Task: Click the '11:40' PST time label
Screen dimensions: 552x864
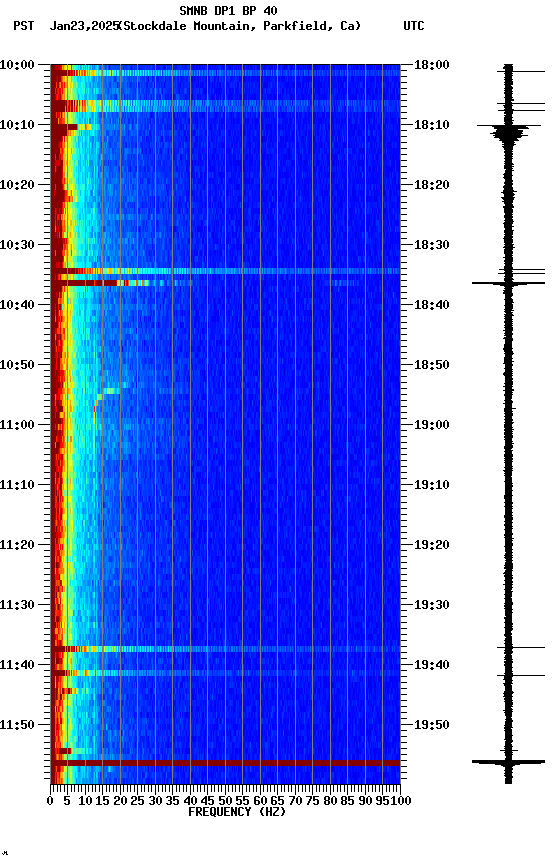Action: pos(17,665)
